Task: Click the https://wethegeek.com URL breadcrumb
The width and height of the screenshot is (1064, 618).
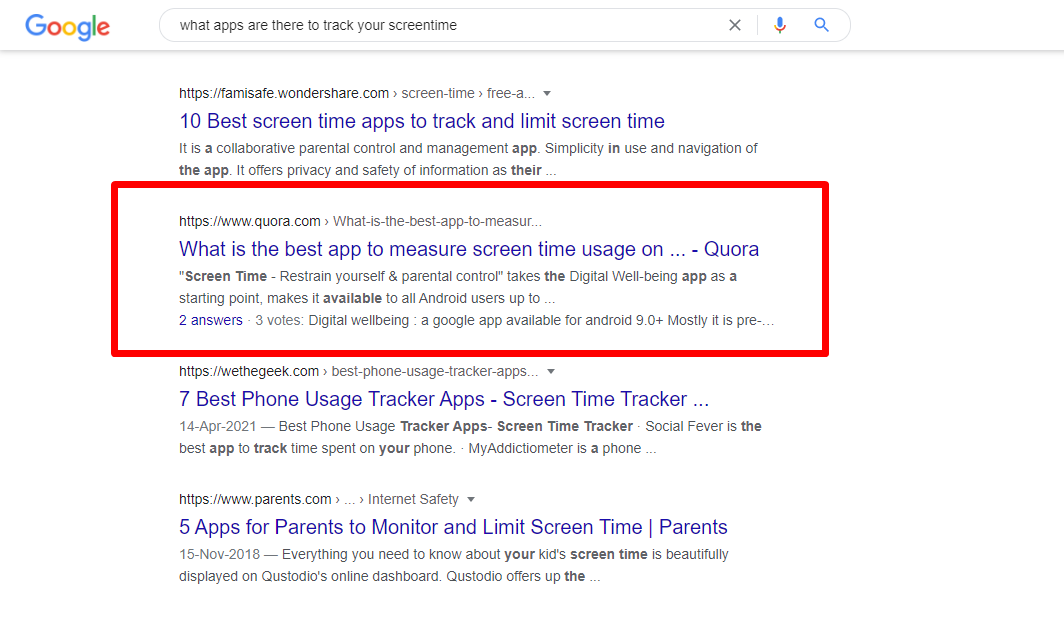Action: [358, 371]
